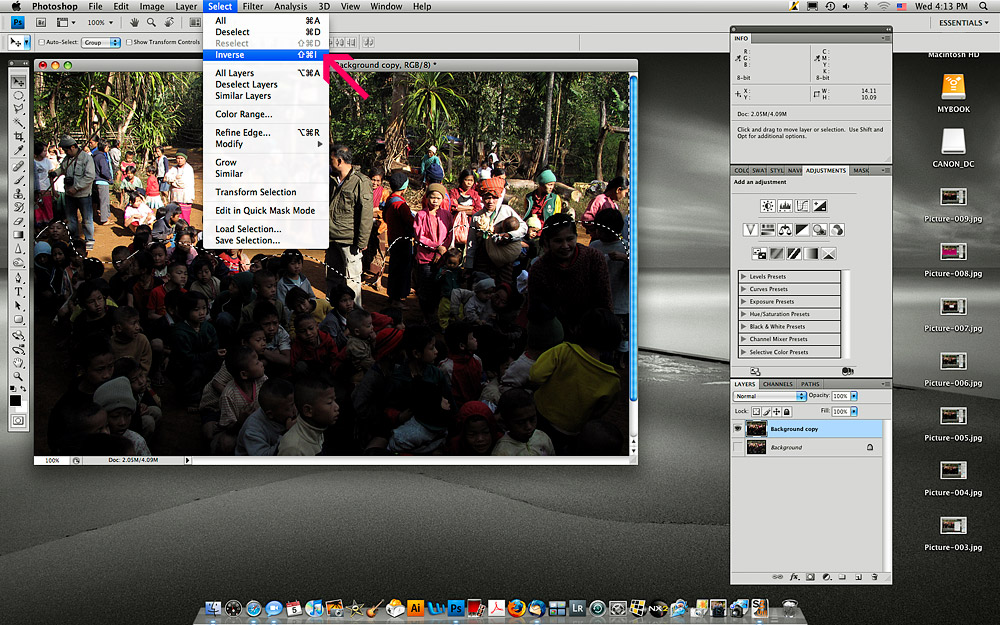Viewport: 1000px width, 625px height.
Task: Click Color Range in the Select menu
Action: coord(243,114)
